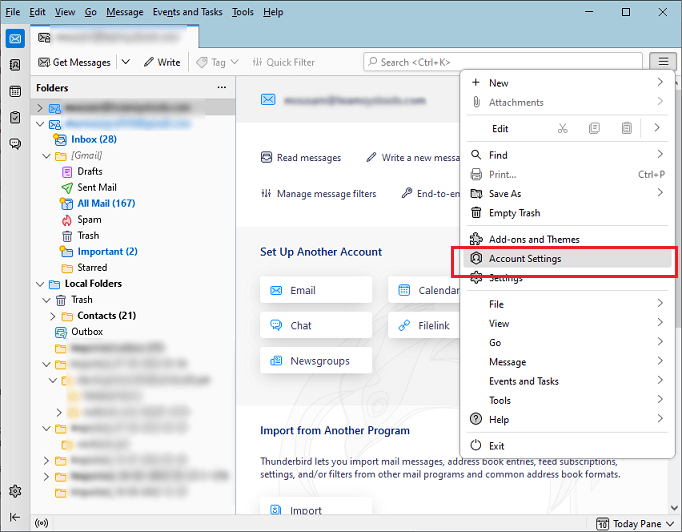Screen dimensions: 682x532
Task: Open Account Settings from the app menu
Action: pos(568,258)
